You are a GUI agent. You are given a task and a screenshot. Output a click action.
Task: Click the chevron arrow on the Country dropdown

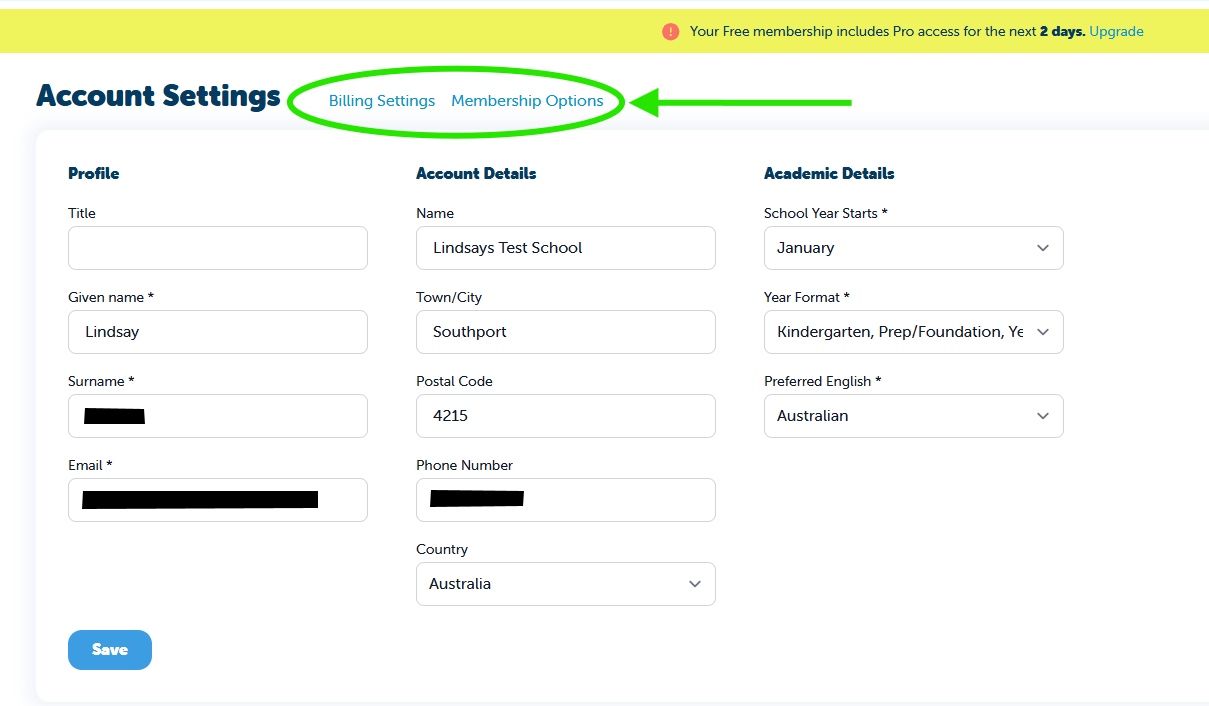point(695,584)
